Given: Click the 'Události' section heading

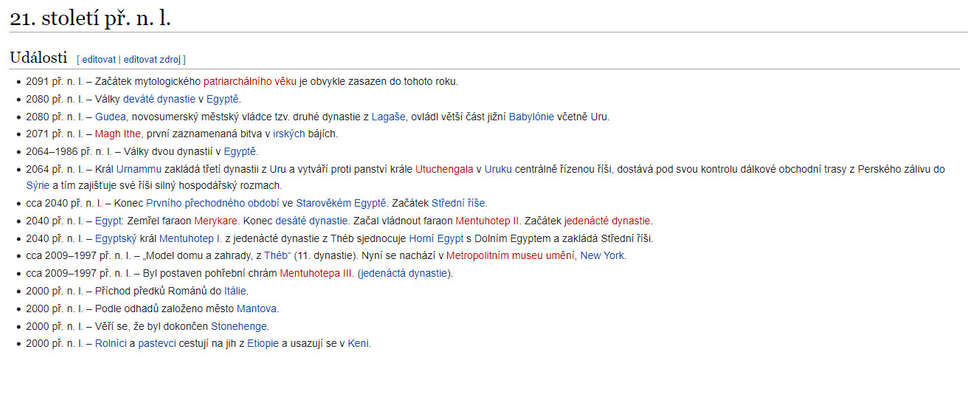Looking at the screenshot, I should pyautogui.click(x=38, y=58).
